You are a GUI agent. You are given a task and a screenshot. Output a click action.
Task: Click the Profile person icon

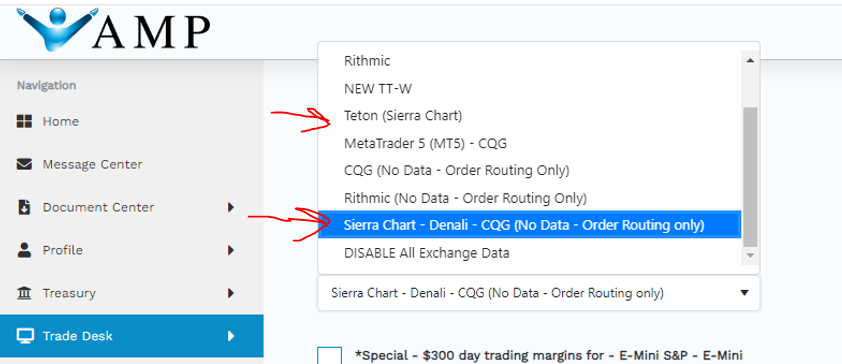(24, 250)
